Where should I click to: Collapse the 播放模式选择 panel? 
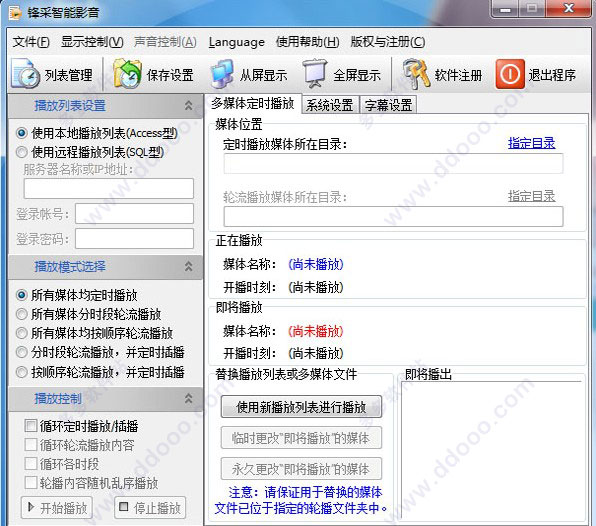point(189,266)
